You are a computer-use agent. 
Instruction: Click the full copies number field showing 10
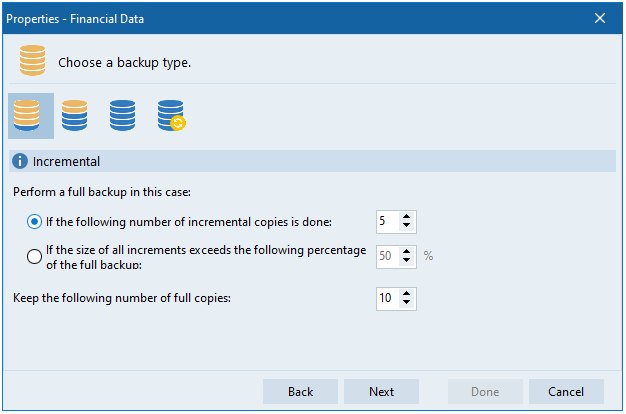point(387,298)
